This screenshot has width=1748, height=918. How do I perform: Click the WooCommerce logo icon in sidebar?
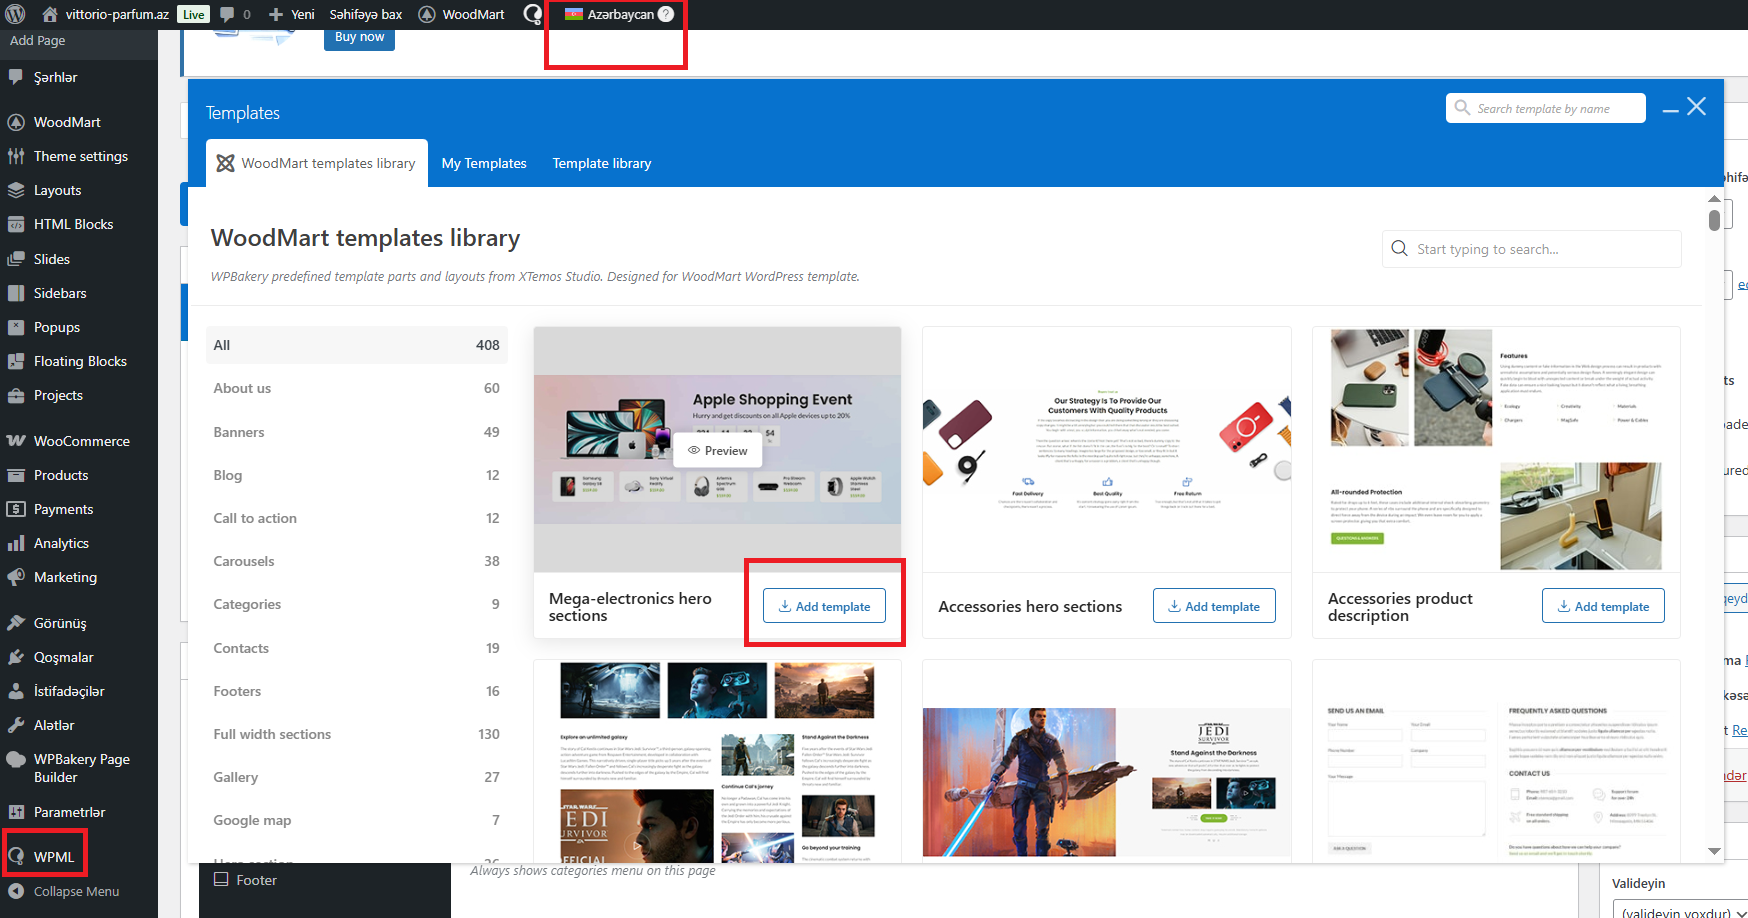point(16,441)
